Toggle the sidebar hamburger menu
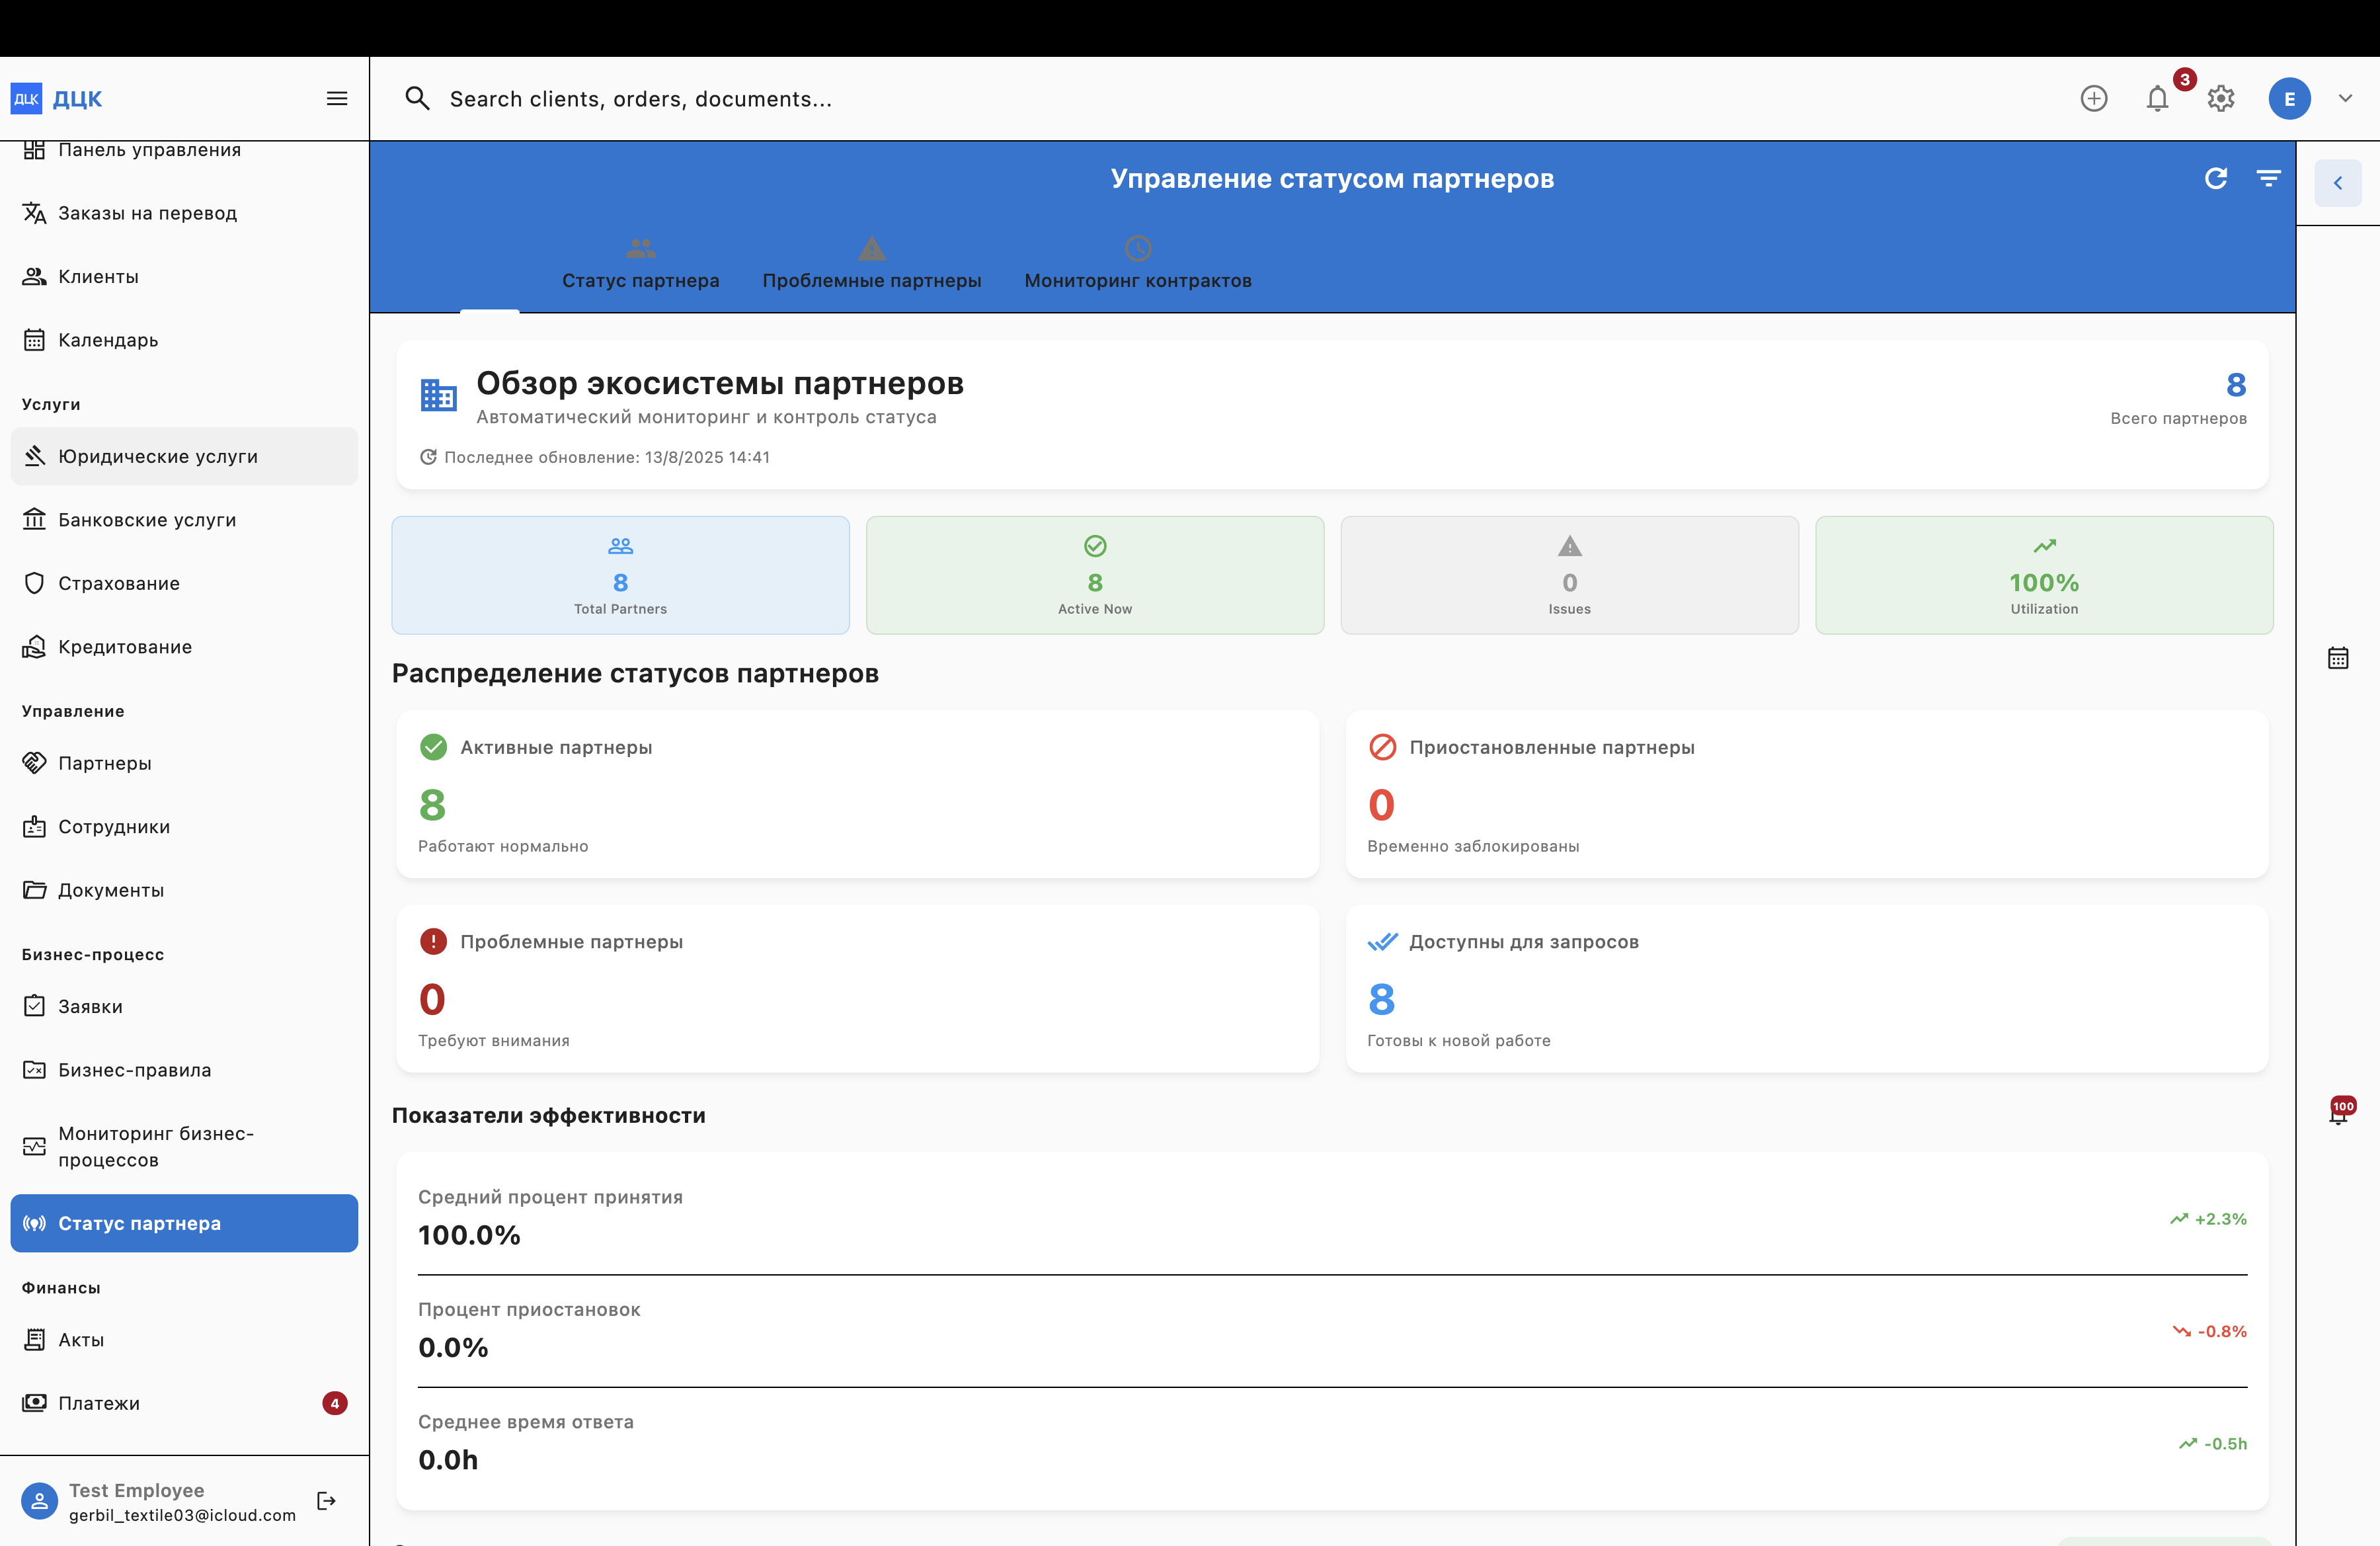 [337, 99]
